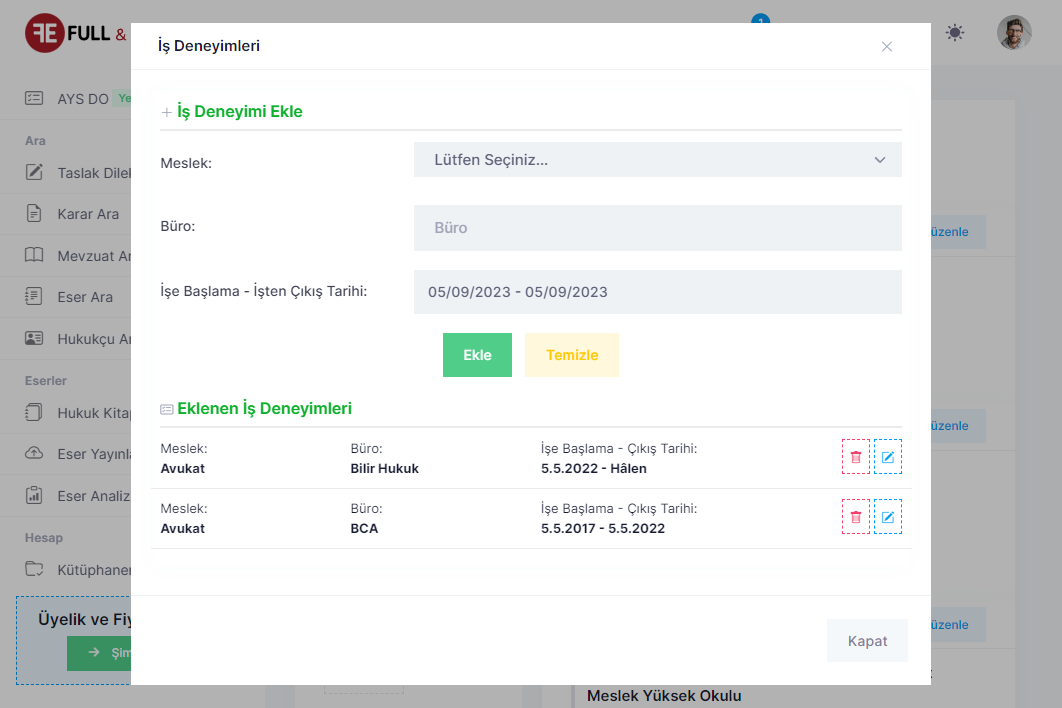The image size is (1062, 708).
Task: Click the Kapat button
Action: click(x=866, y=641)
